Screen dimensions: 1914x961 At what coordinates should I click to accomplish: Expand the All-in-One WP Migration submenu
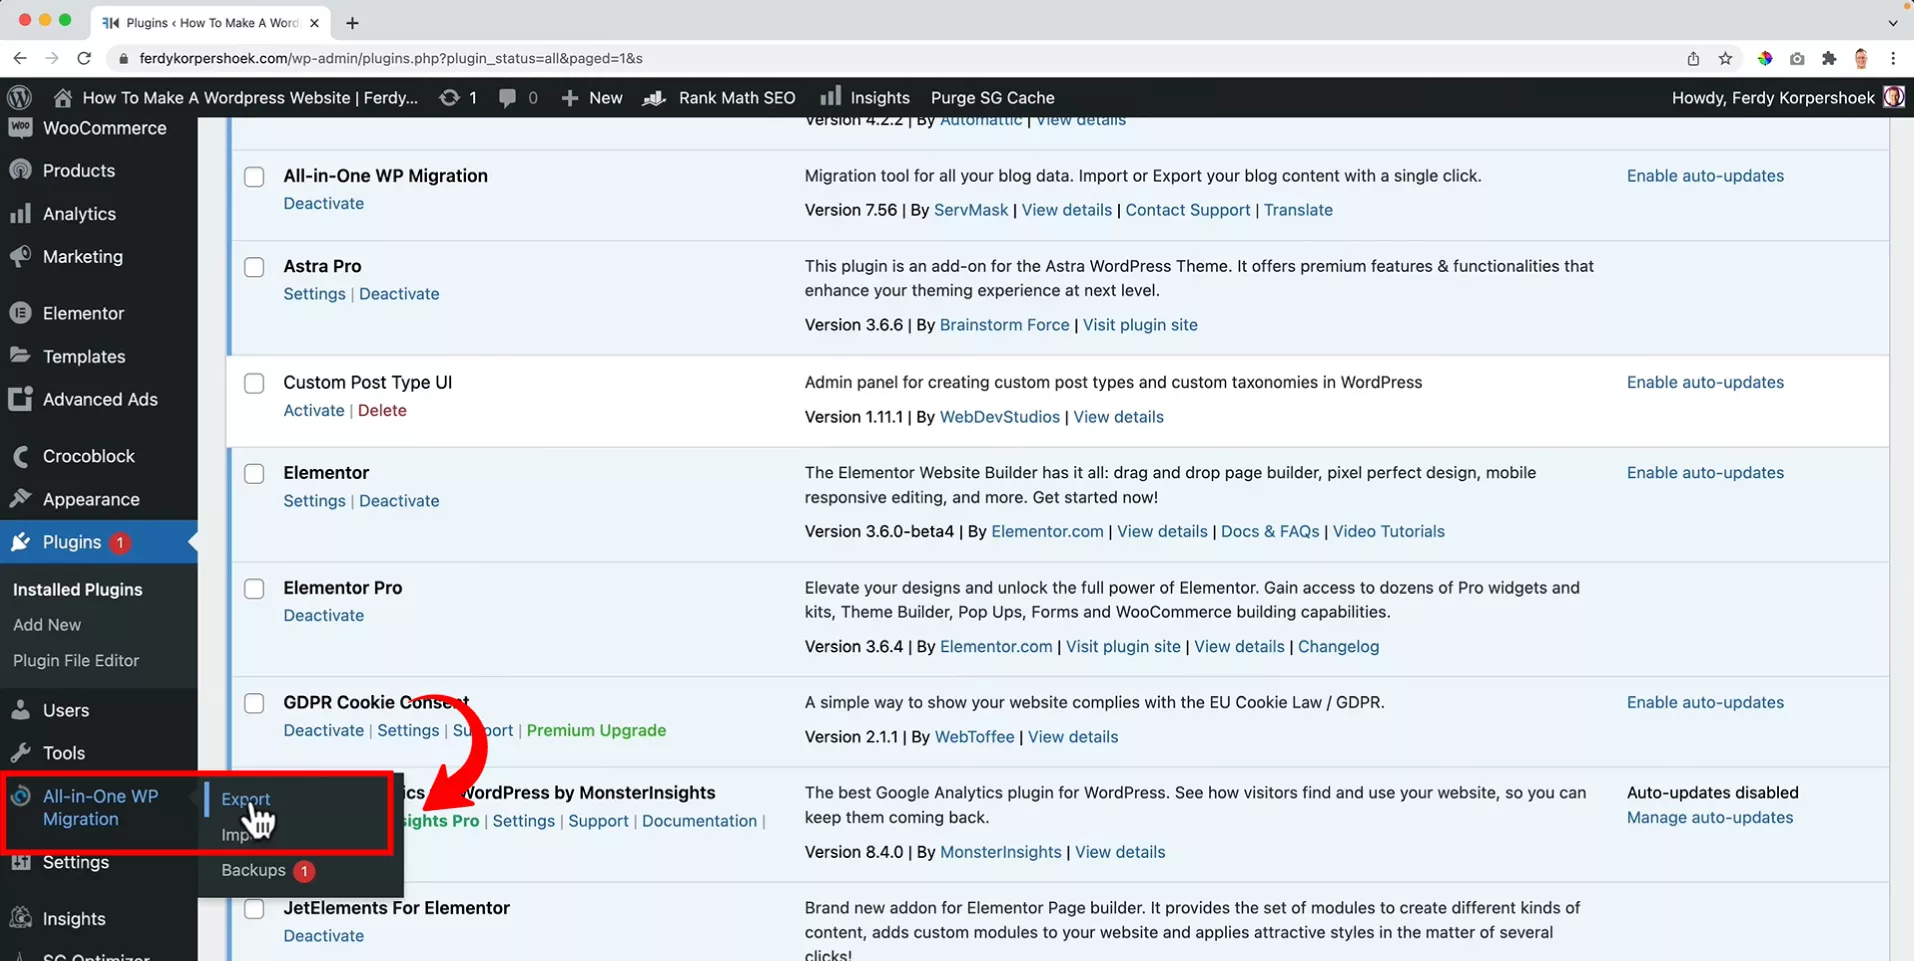tap(99, 807)
